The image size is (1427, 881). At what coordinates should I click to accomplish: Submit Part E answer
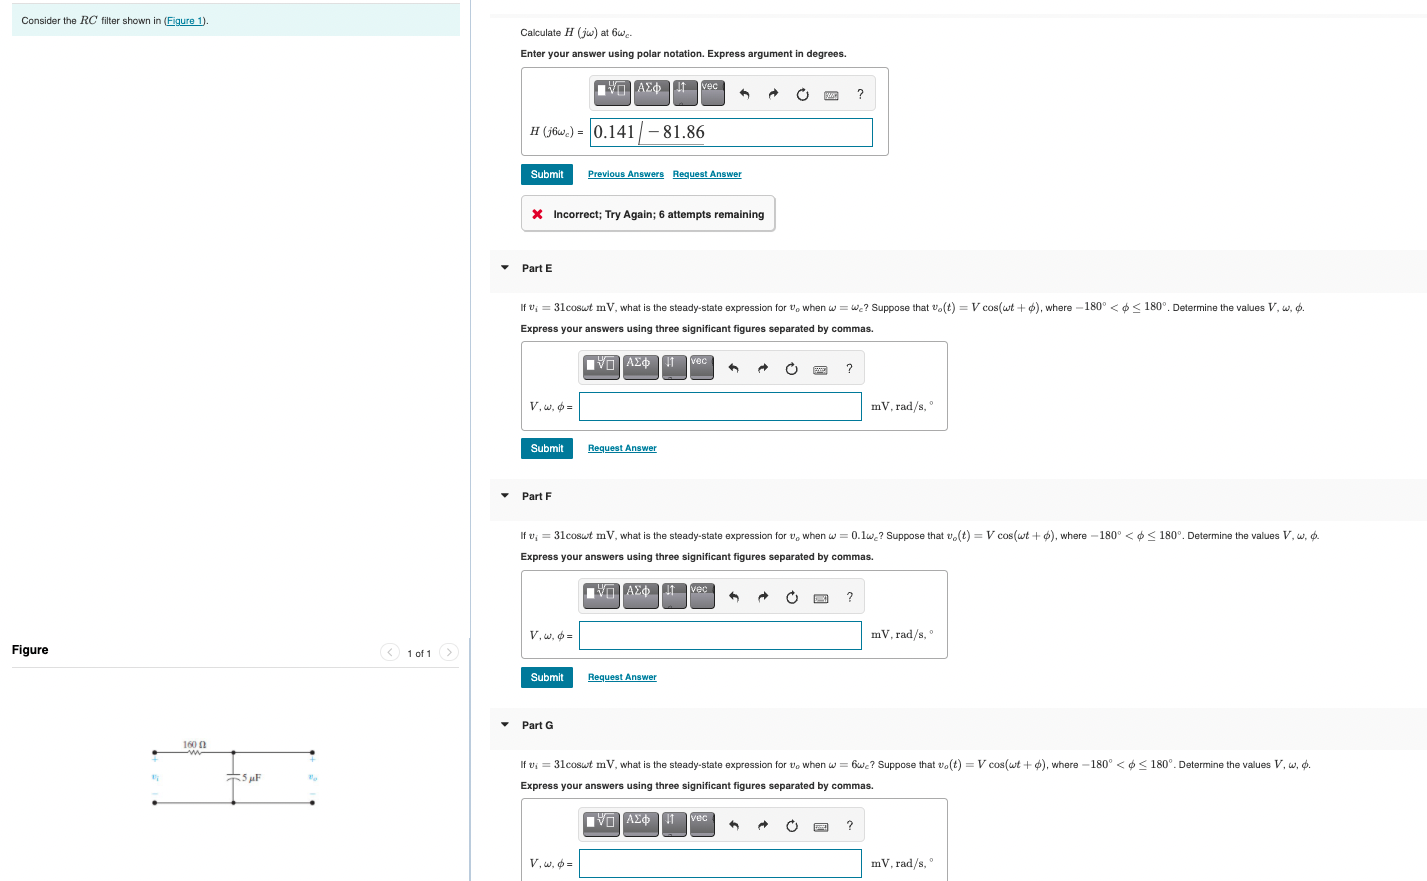pos(547,448)
